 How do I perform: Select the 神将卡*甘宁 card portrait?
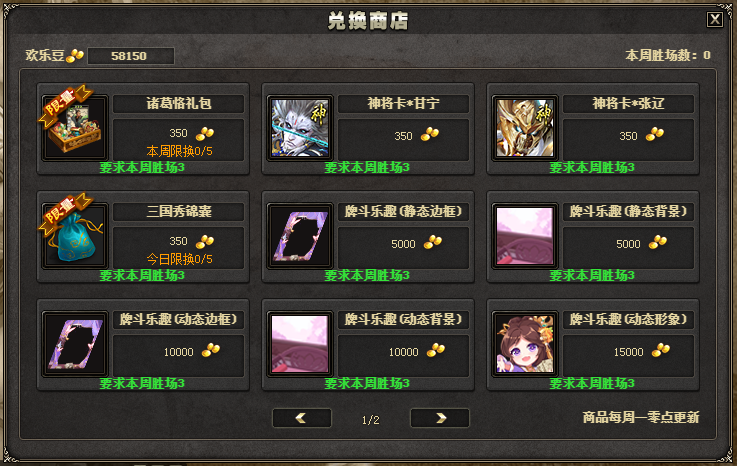coord(300,128)
